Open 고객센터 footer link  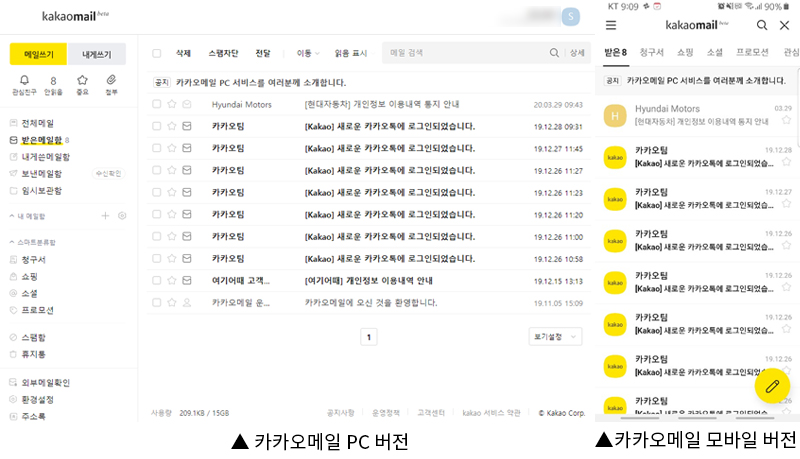point(431,413)
